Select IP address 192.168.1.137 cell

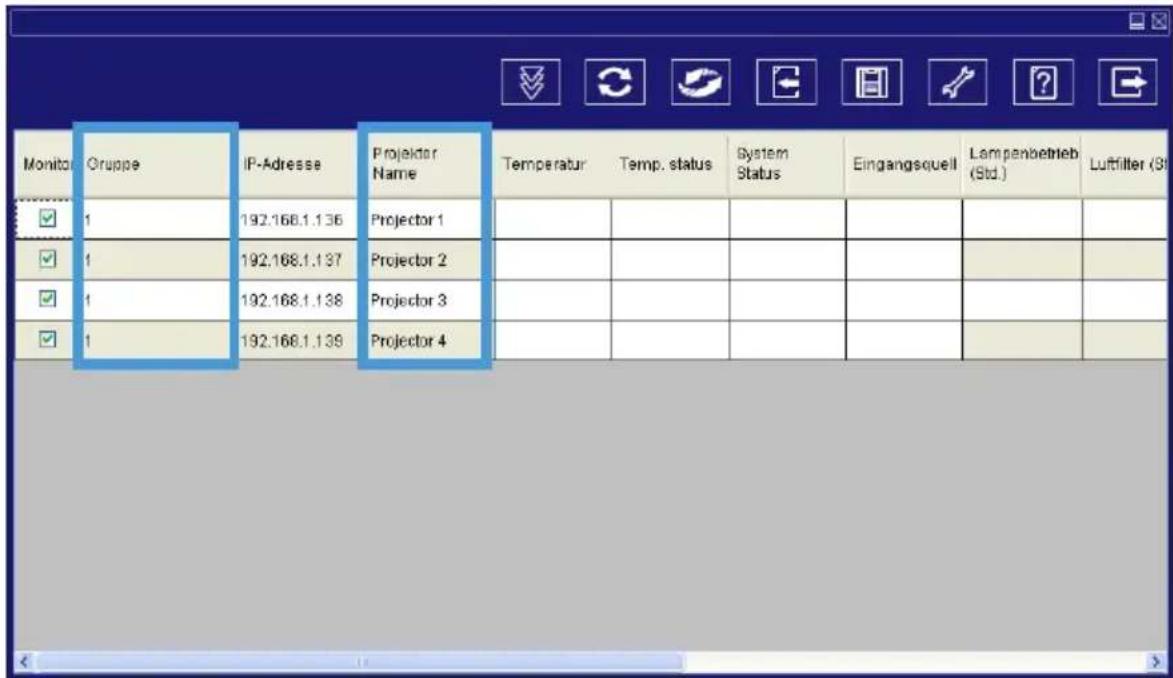(298, 260)
